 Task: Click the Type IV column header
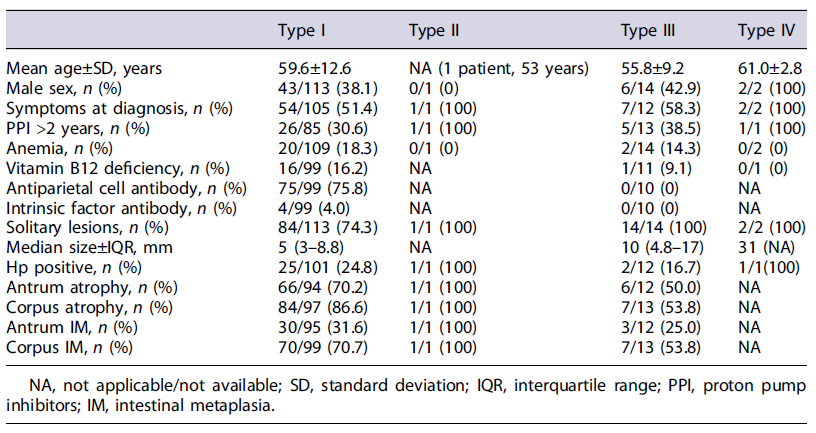[x=766, y=30]
